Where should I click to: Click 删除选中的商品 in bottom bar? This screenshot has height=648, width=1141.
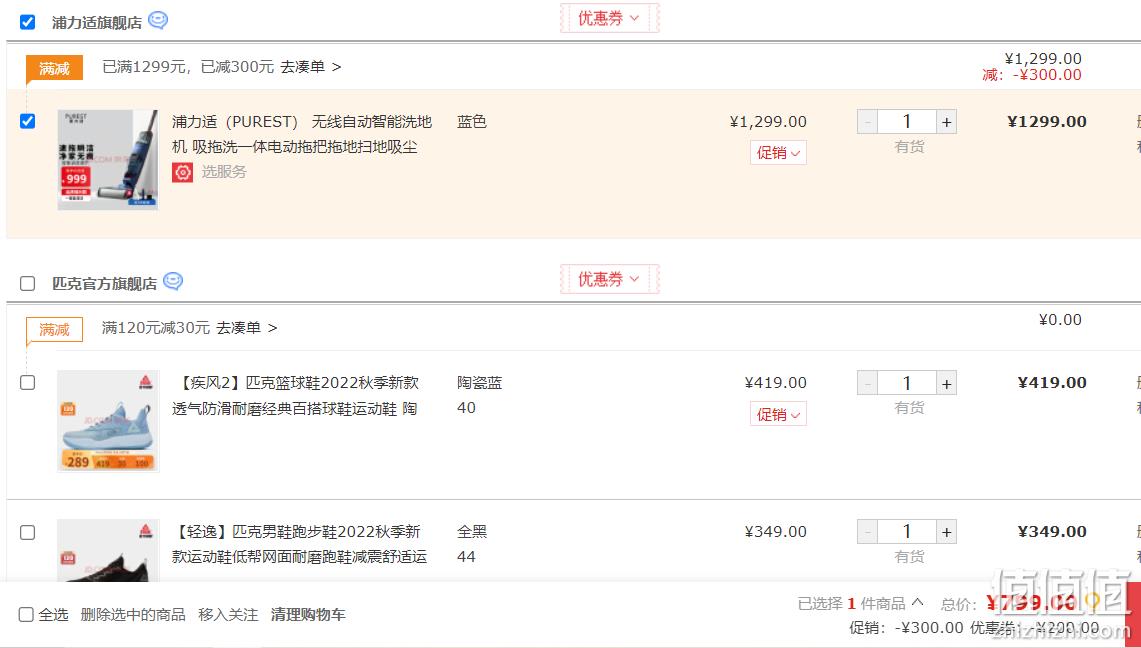132,615
